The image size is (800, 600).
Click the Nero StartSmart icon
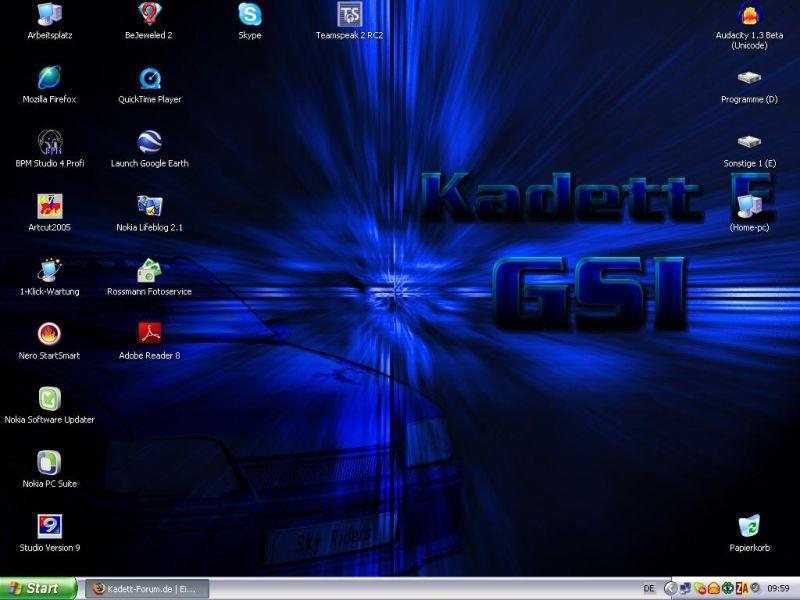(x=49, y=334)
